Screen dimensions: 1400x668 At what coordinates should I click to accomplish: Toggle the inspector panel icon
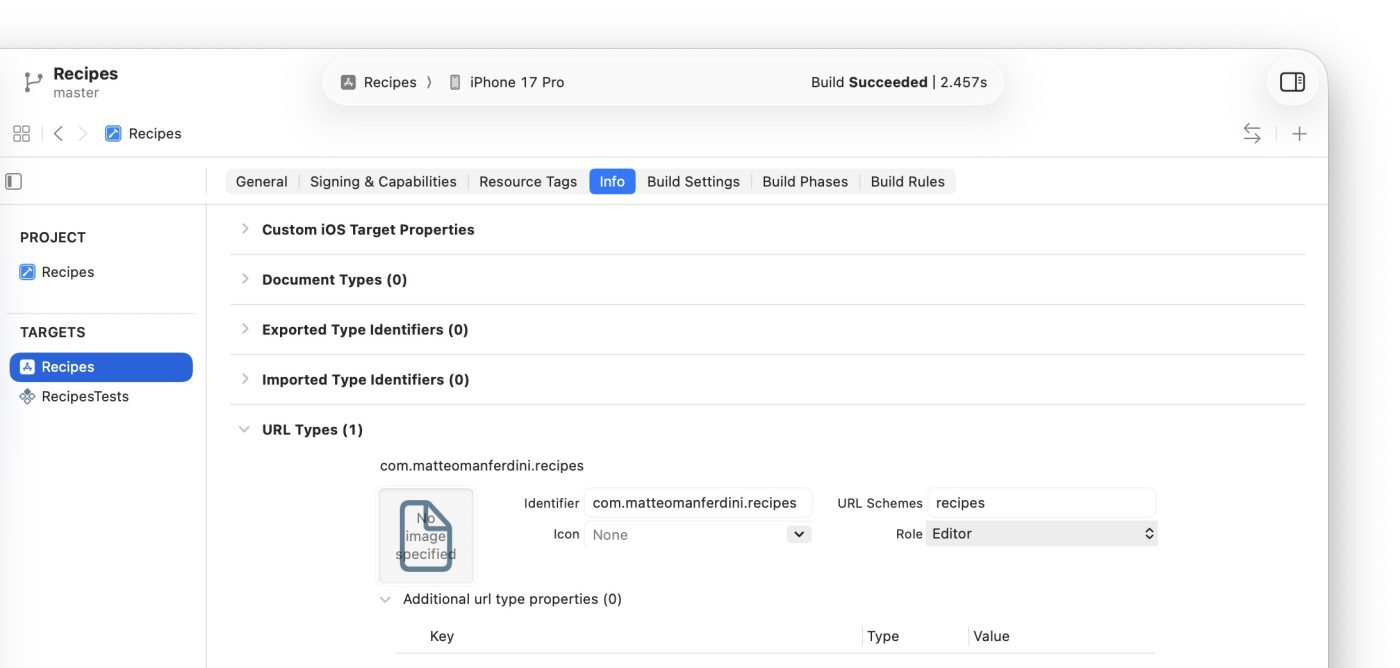coord(1292,82)
